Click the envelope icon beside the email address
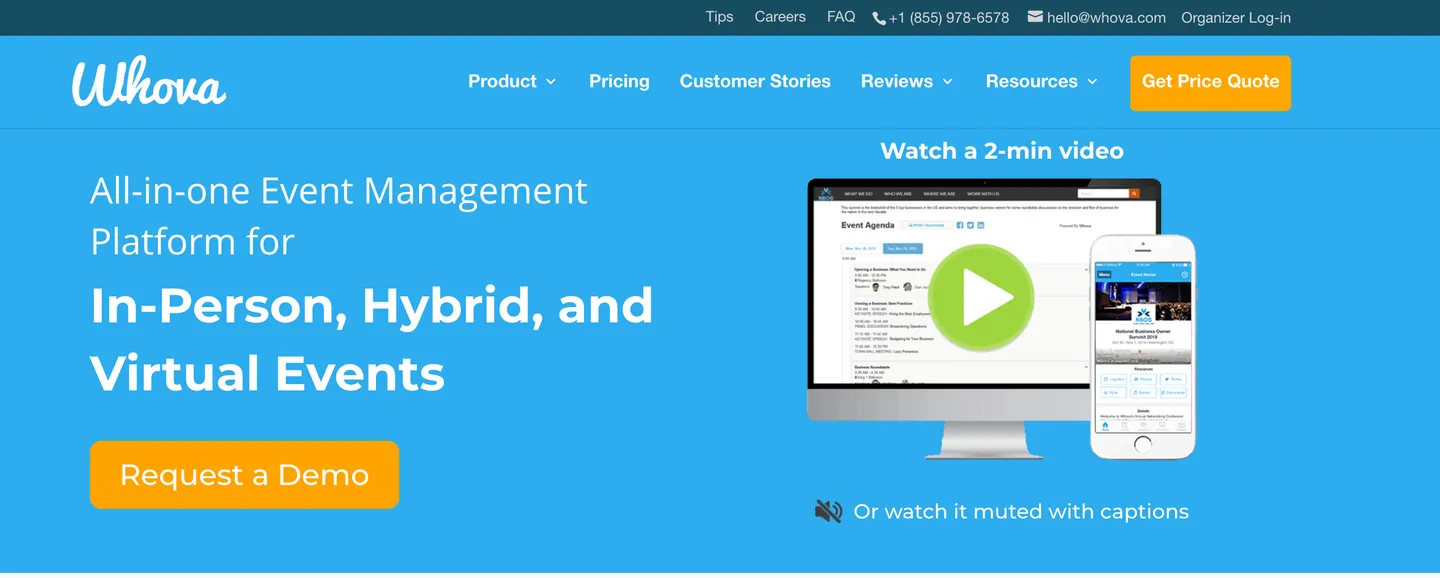This screenshot has height=578, width=1440. pos(1035,17)
